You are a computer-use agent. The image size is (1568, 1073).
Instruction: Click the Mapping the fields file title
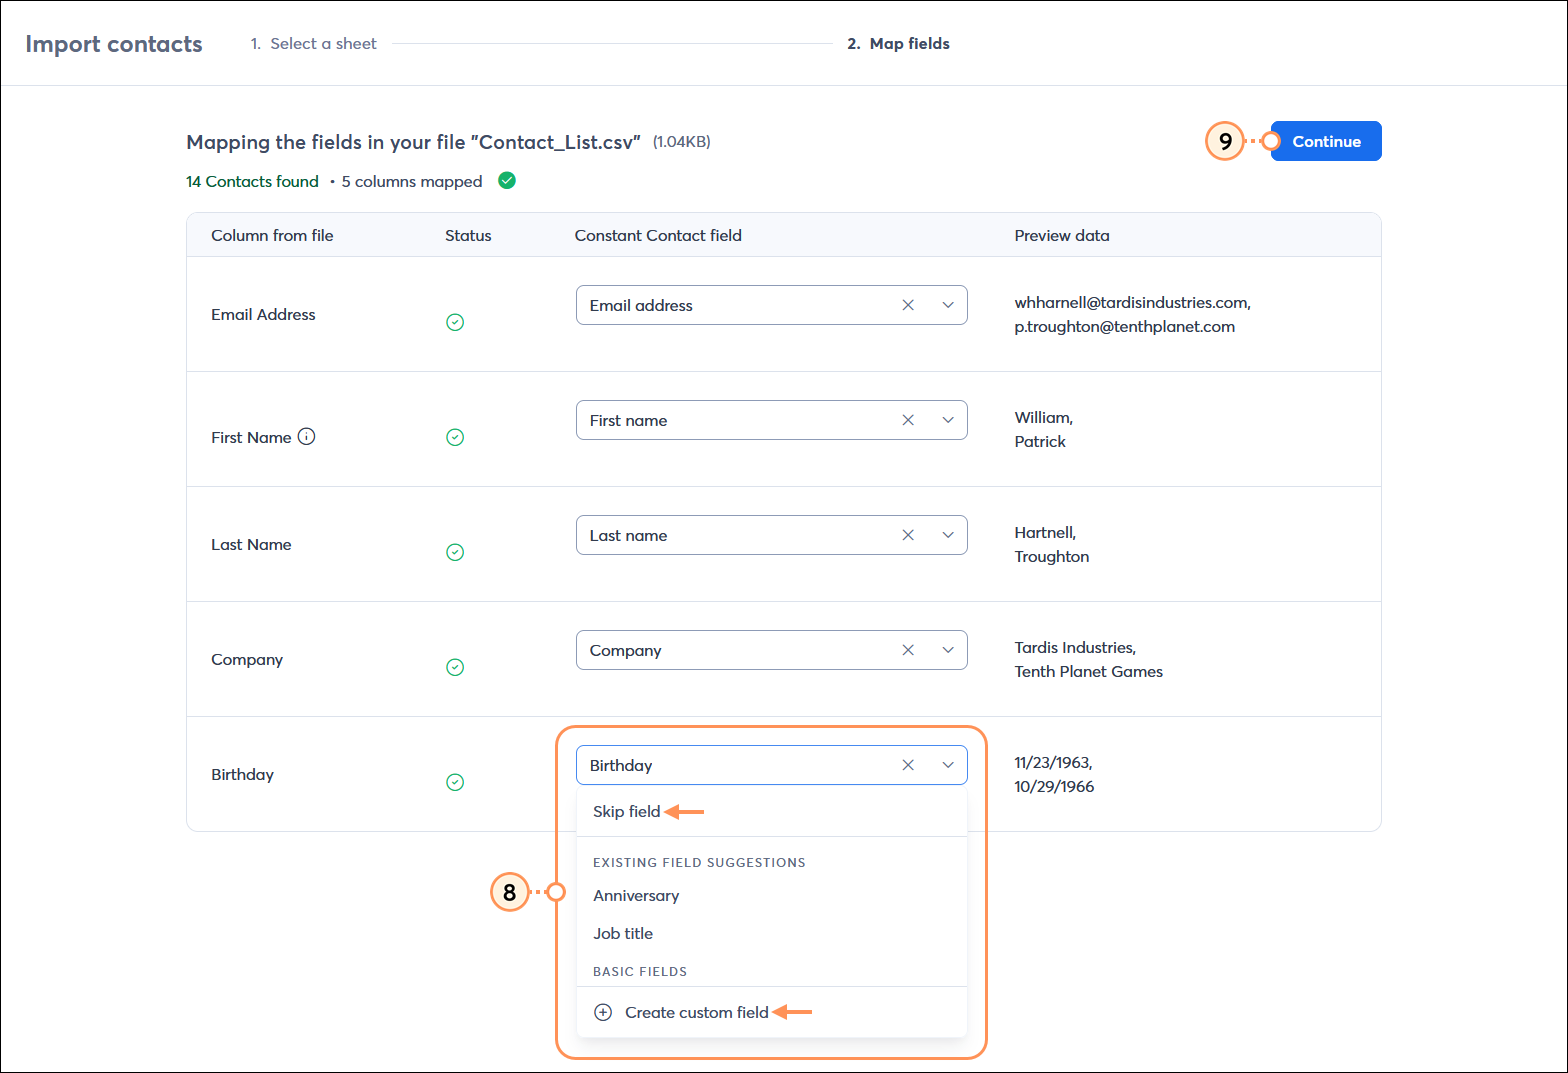(413, 142)
